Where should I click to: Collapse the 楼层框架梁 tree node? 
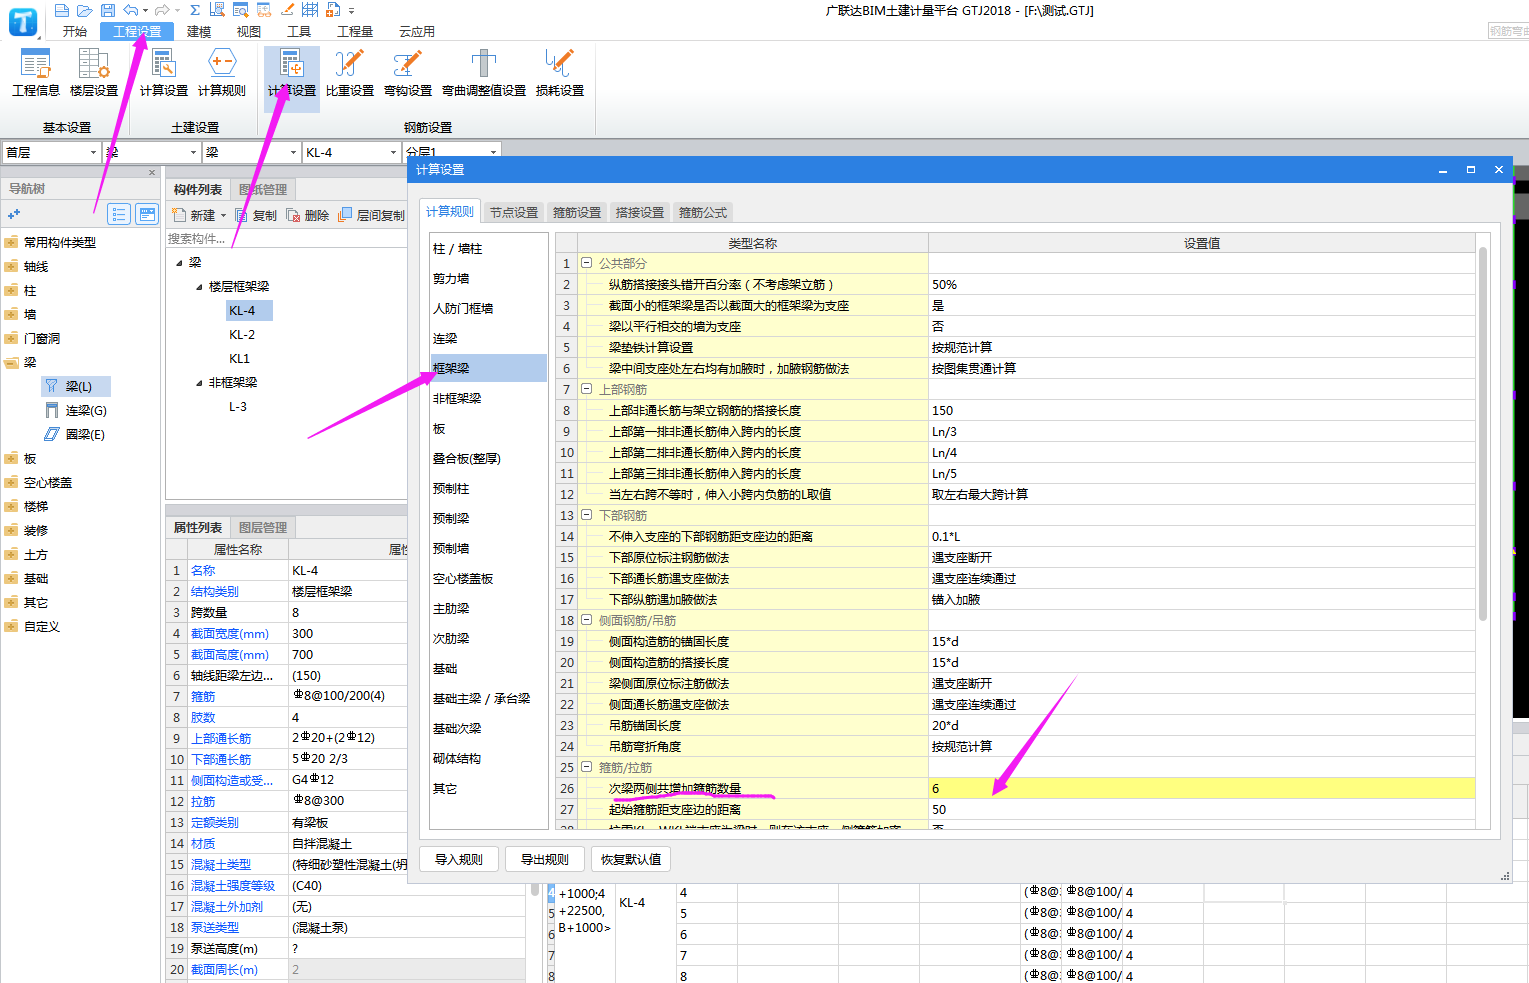pyautogui.click(x=199, y=287)
